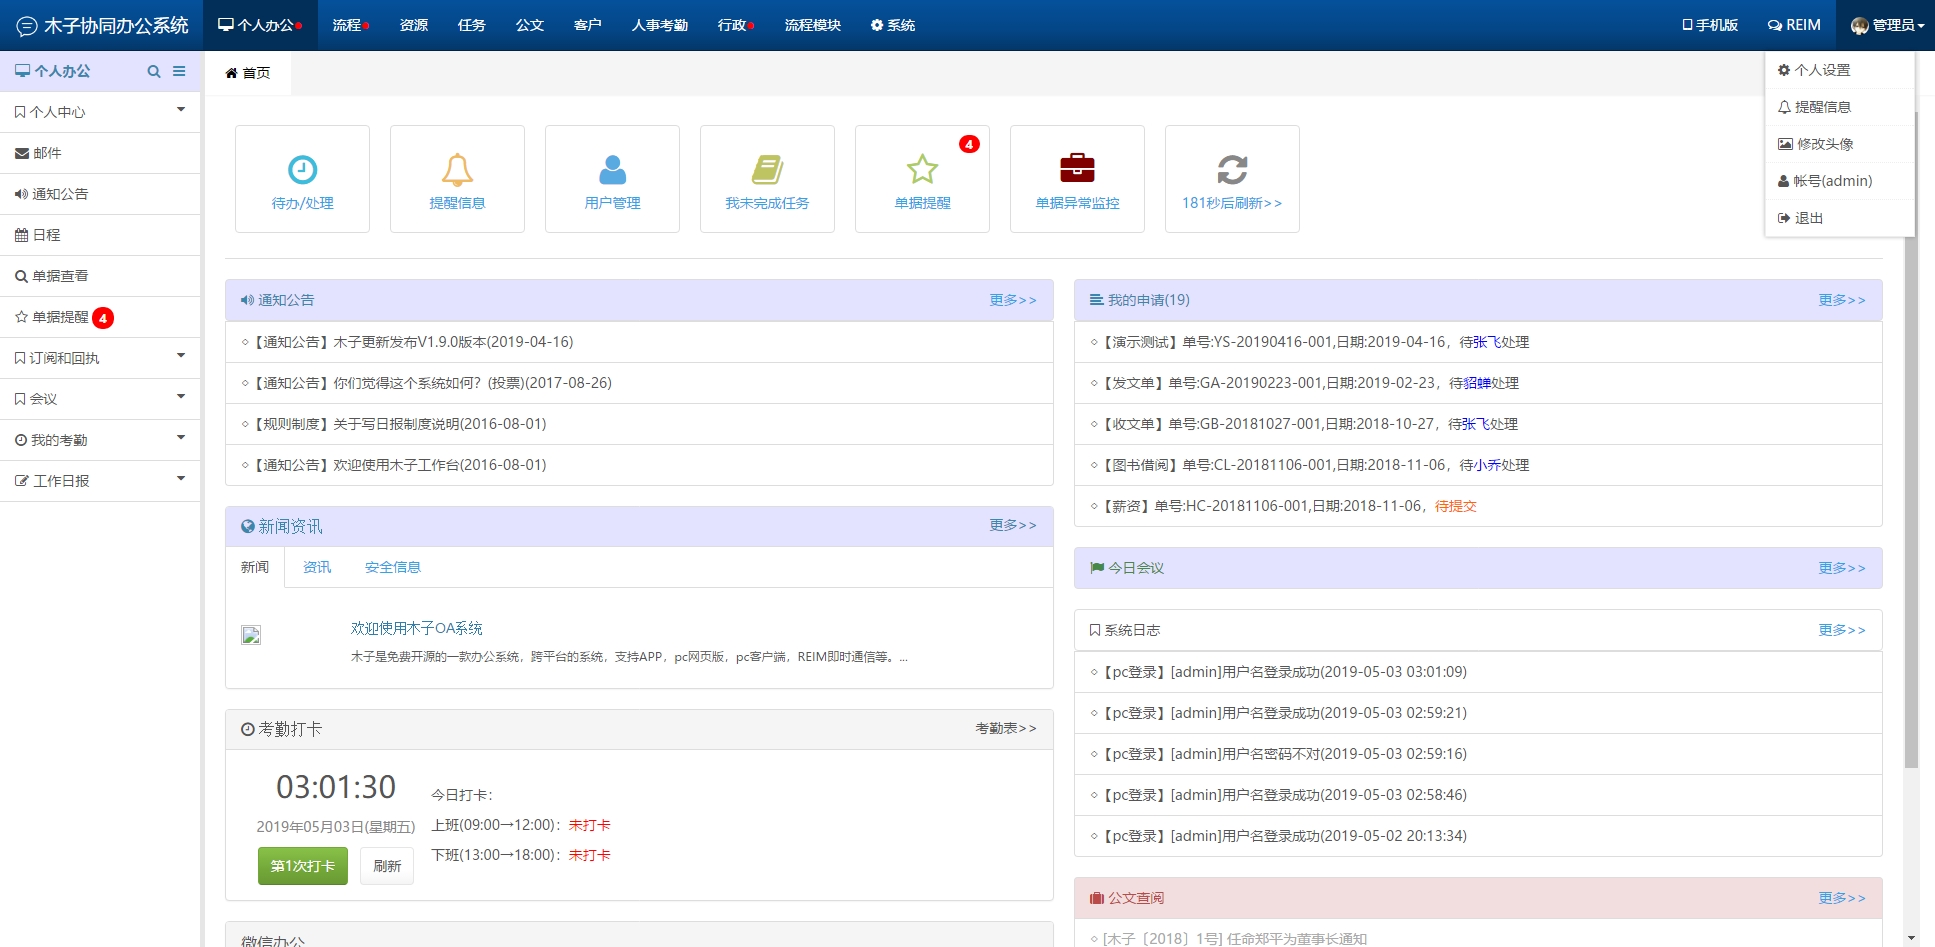Open 邮件 in the sidebar
The image size is (1935, 947).
[100, 153]
